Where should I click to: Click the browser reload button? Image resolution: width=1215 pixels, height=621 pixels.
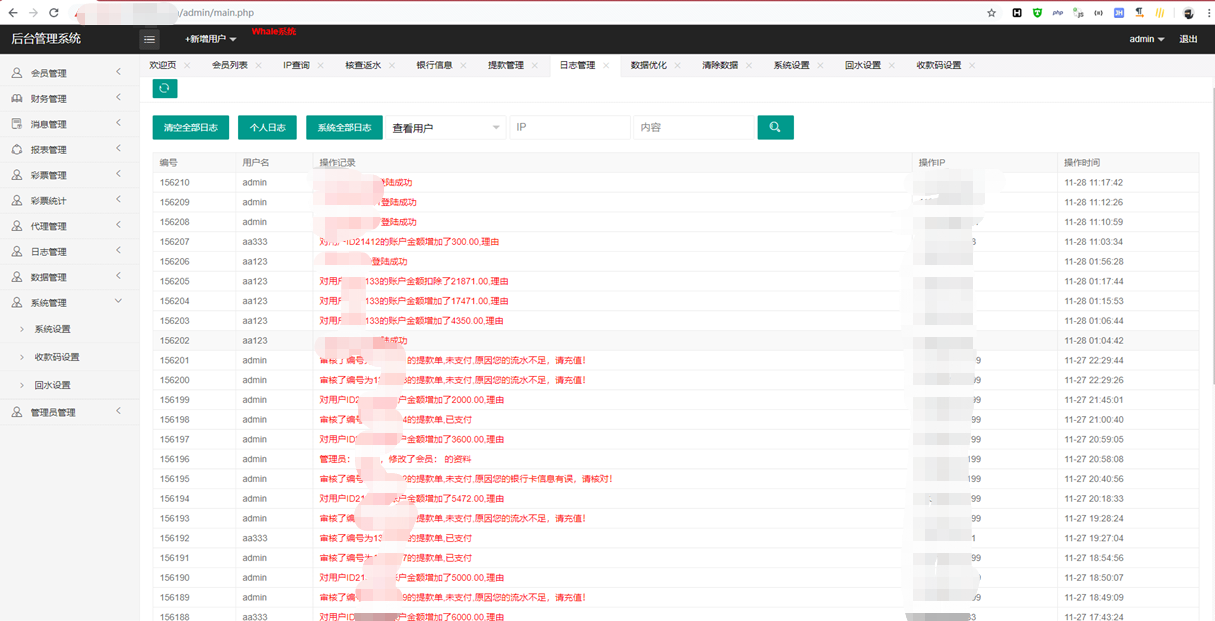pyautogui.click(x=54, y=13)
